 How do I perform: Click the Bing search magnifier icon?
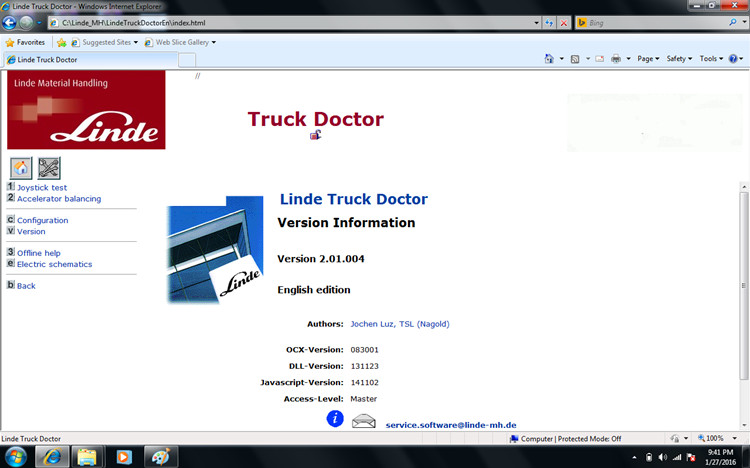coord(732,22)
